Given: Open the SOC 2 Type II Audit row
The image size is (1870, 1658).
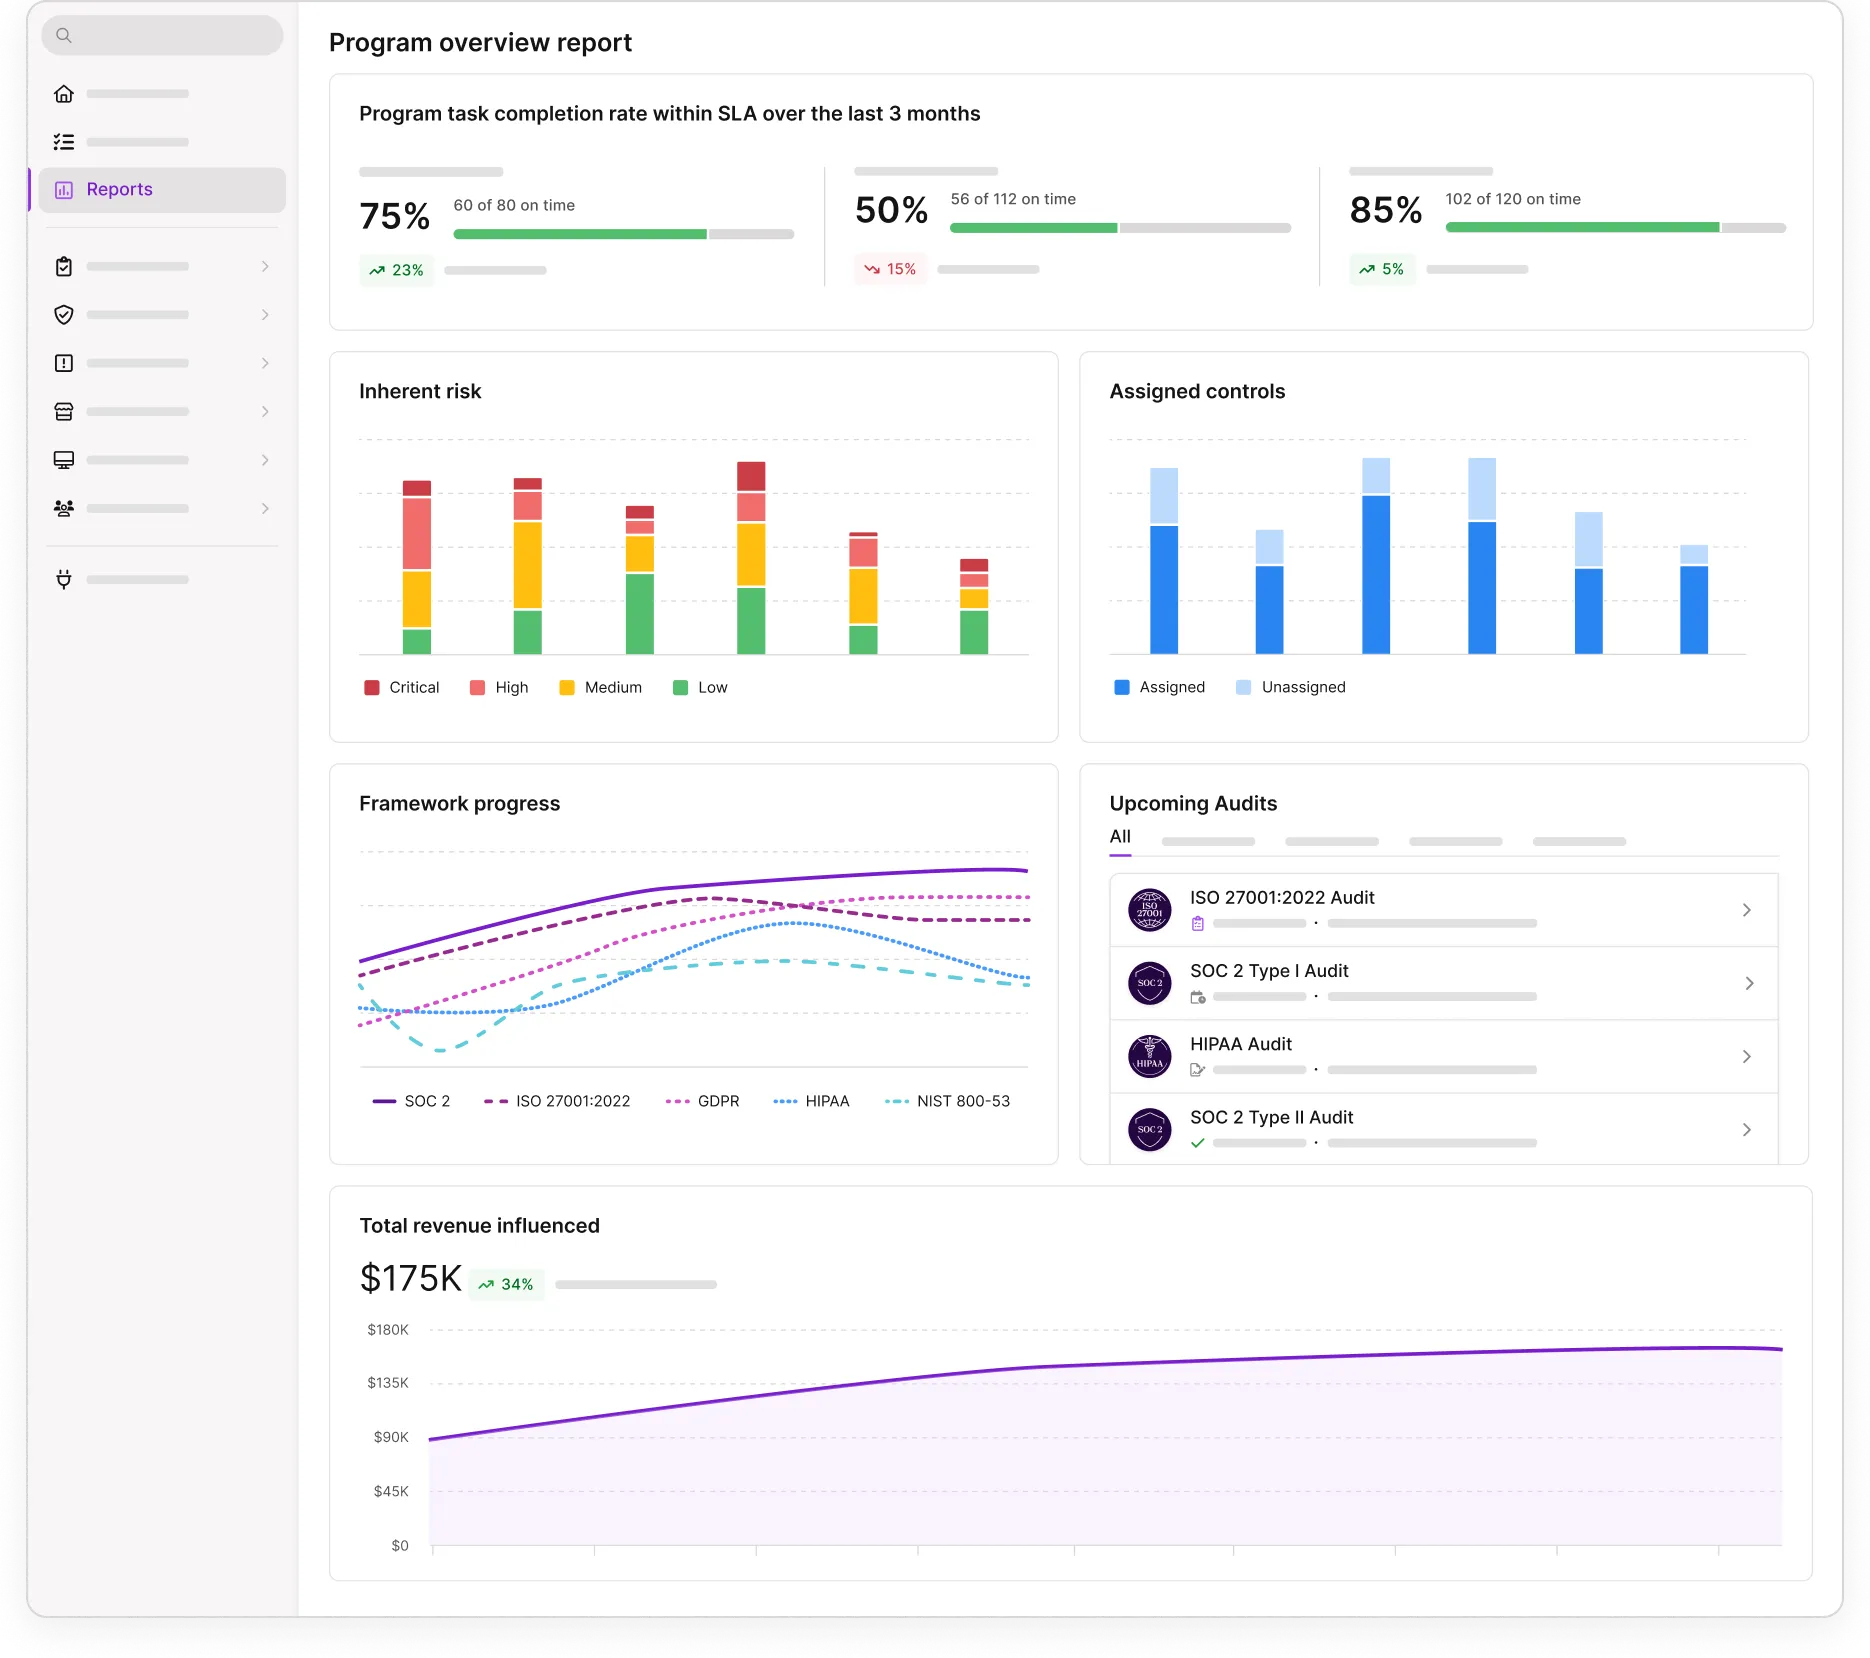Looking at the screenshot, I should tap(1444, 1129).
